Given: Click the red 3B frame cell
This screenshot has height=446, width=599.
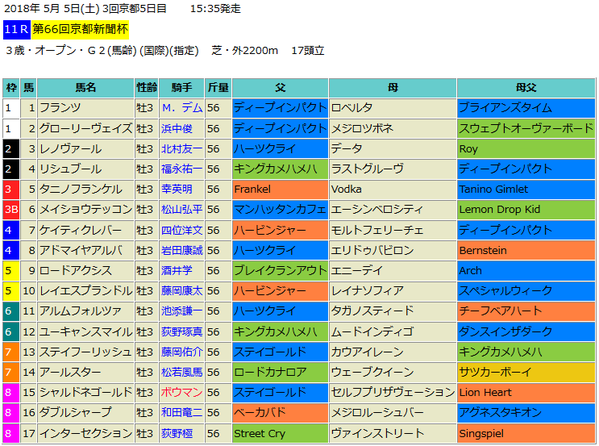Looking at the screenshot, I should click(x=11, y=209).
